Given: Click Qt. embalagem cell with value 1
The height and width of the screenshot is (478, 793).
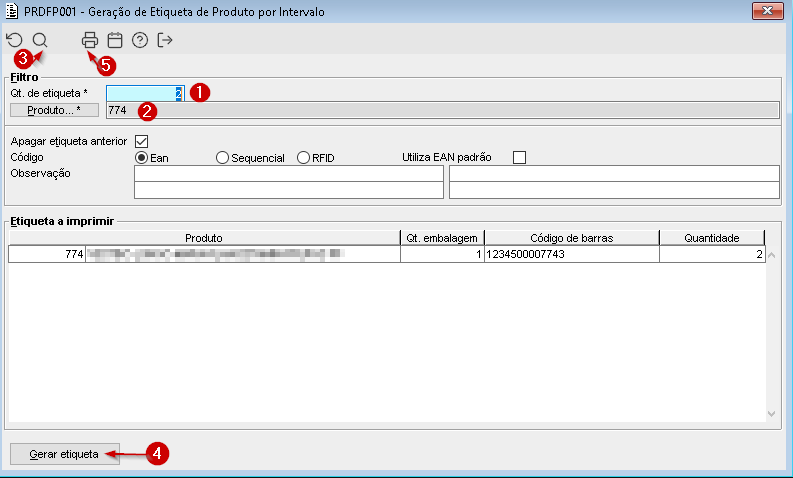Looking at the screenshot, I should coord(442,254).
